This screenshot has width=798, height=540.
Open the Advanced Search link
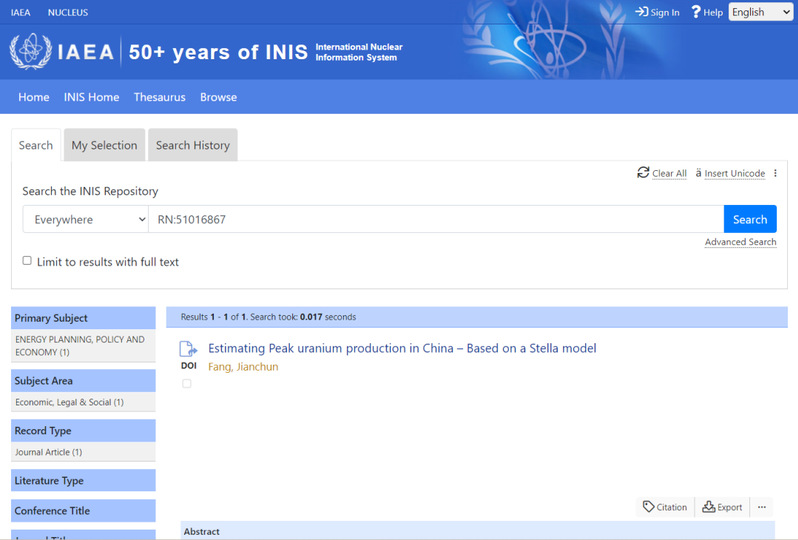(740, 242)
